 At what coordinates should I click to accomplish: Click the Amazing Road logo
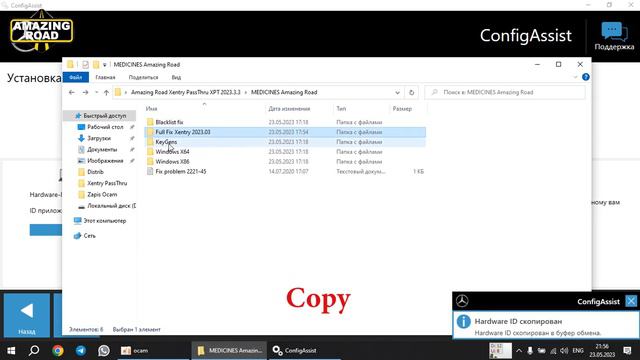pyautogui.click(x=41, y=32)
